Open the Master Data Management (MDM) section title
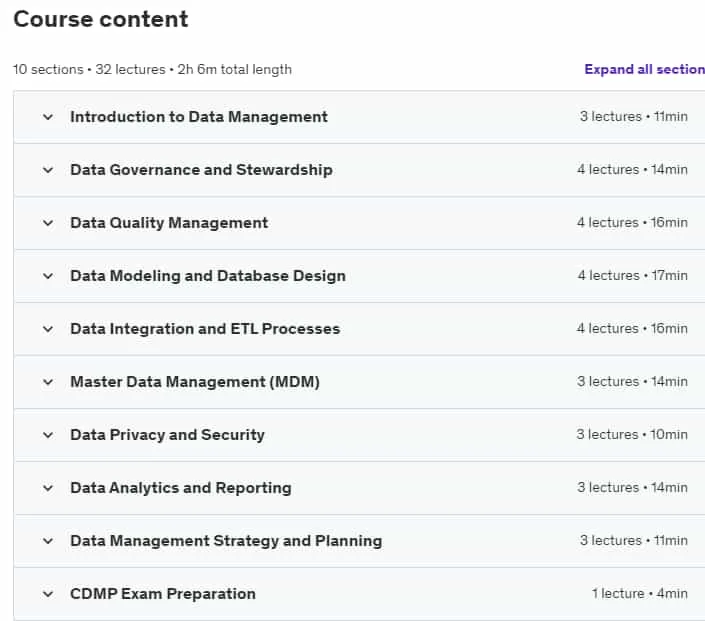The height and width of the screenshot is (621, 705). (x=195, y=382)
